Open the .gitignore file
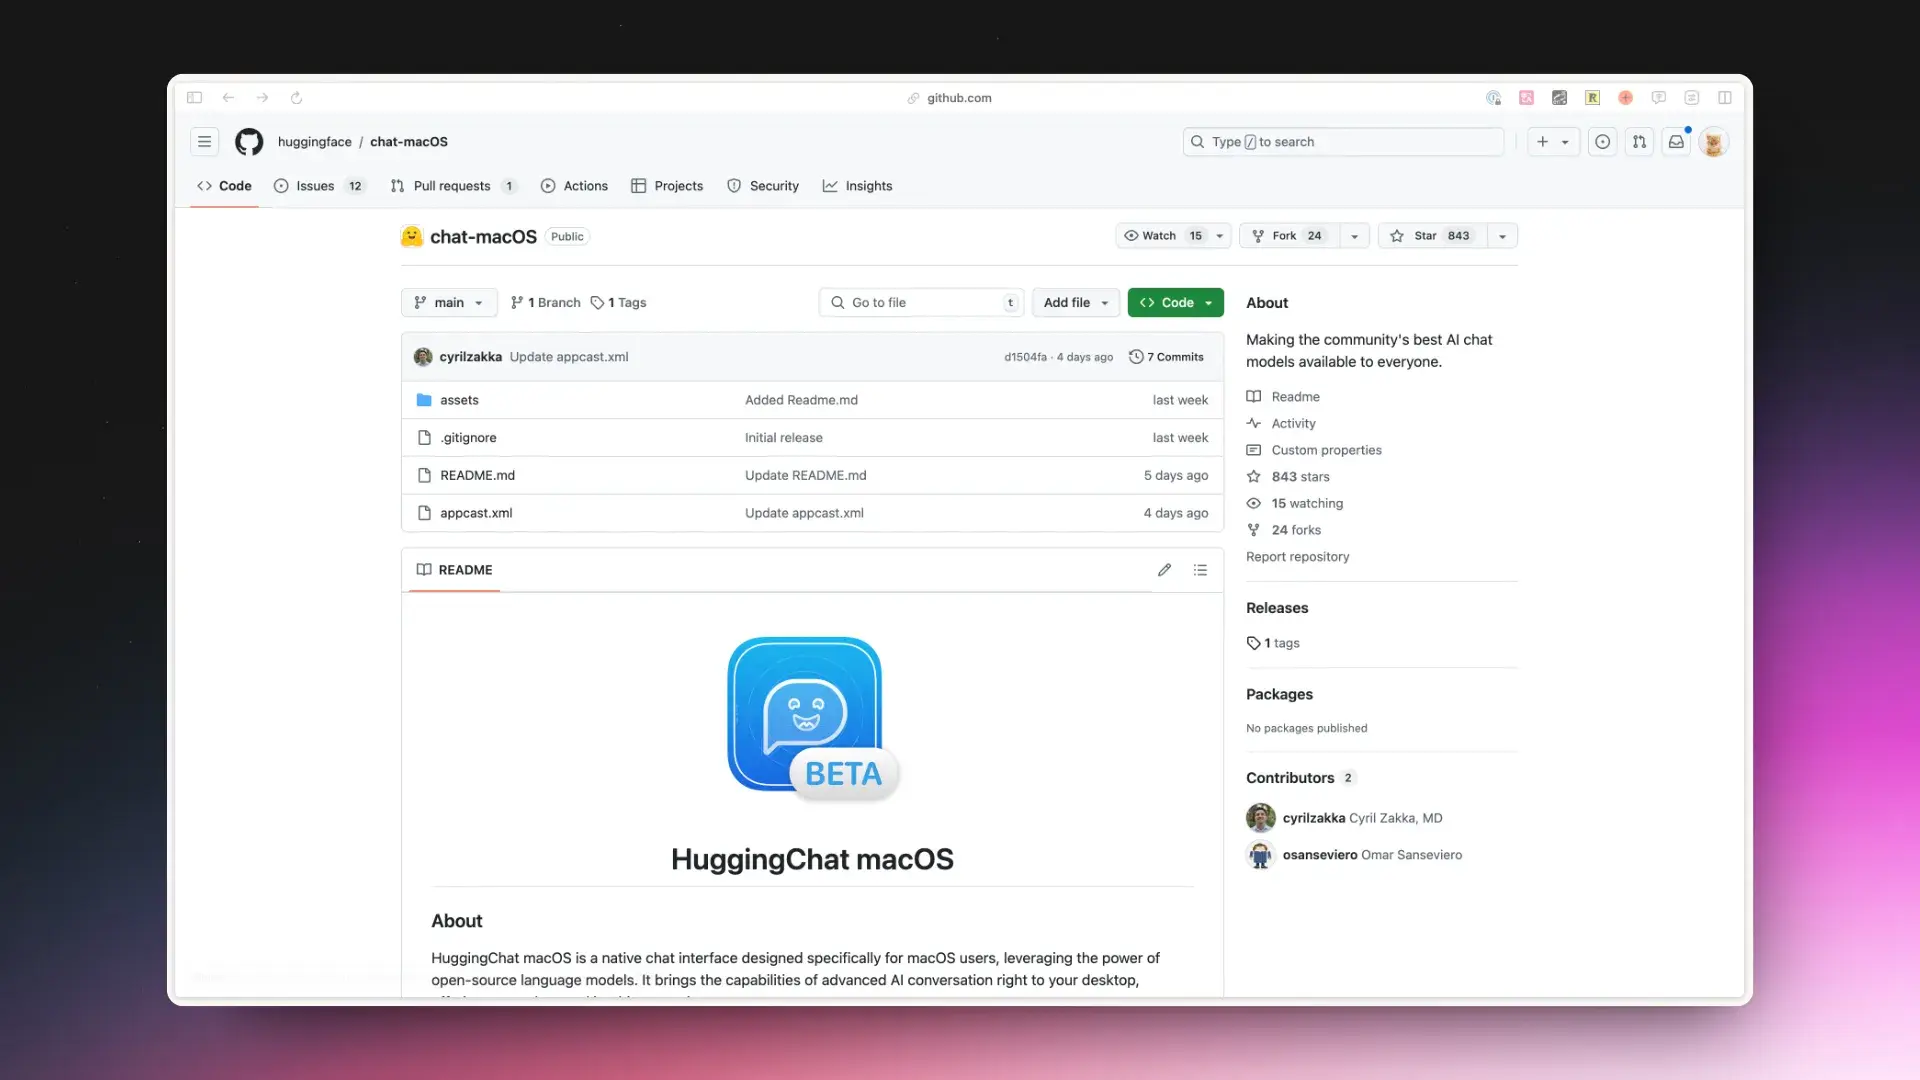 pyautogui.click(x=468, y=438)
